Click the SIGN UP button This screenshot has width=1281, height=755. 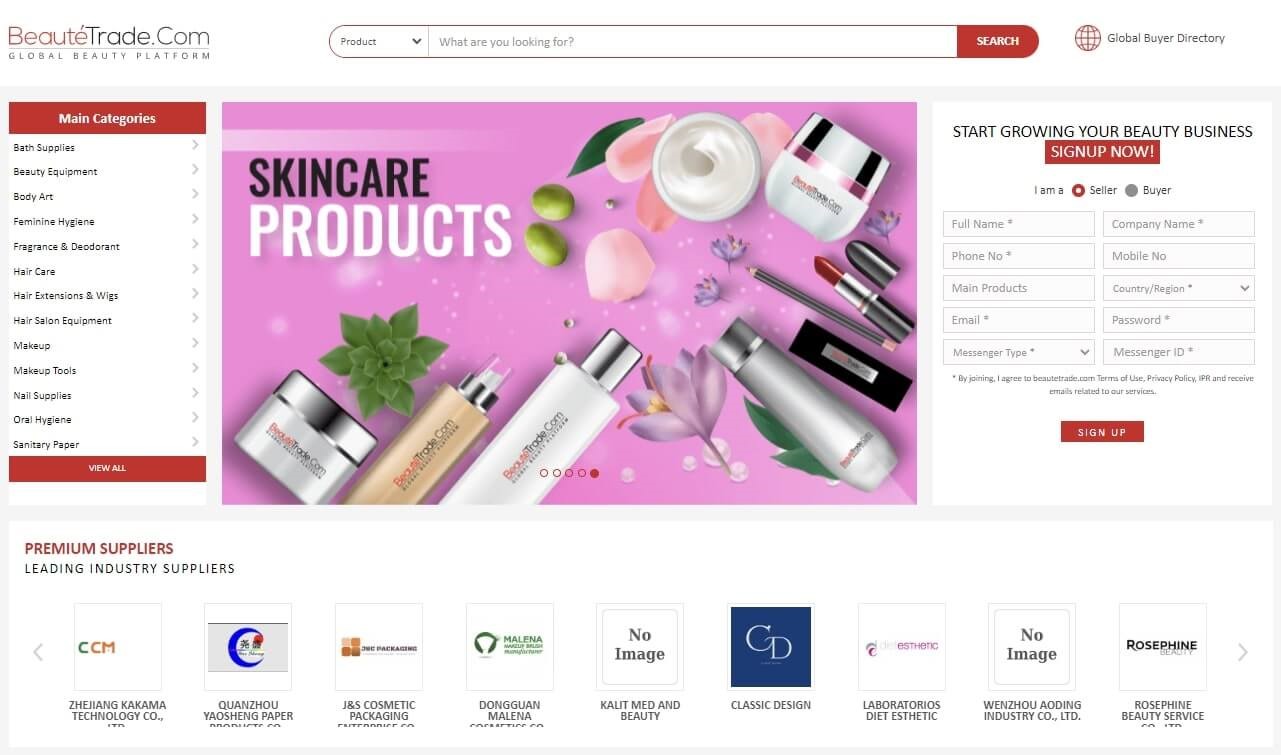[x=1102, y=432]
